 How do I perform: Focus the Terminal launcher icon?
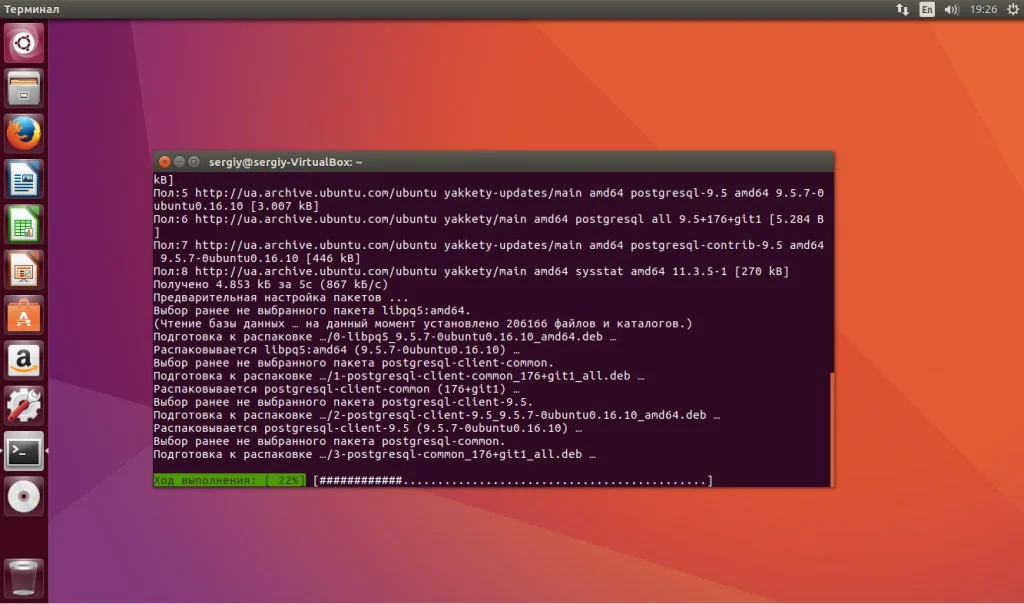click(x=24, y=451)
